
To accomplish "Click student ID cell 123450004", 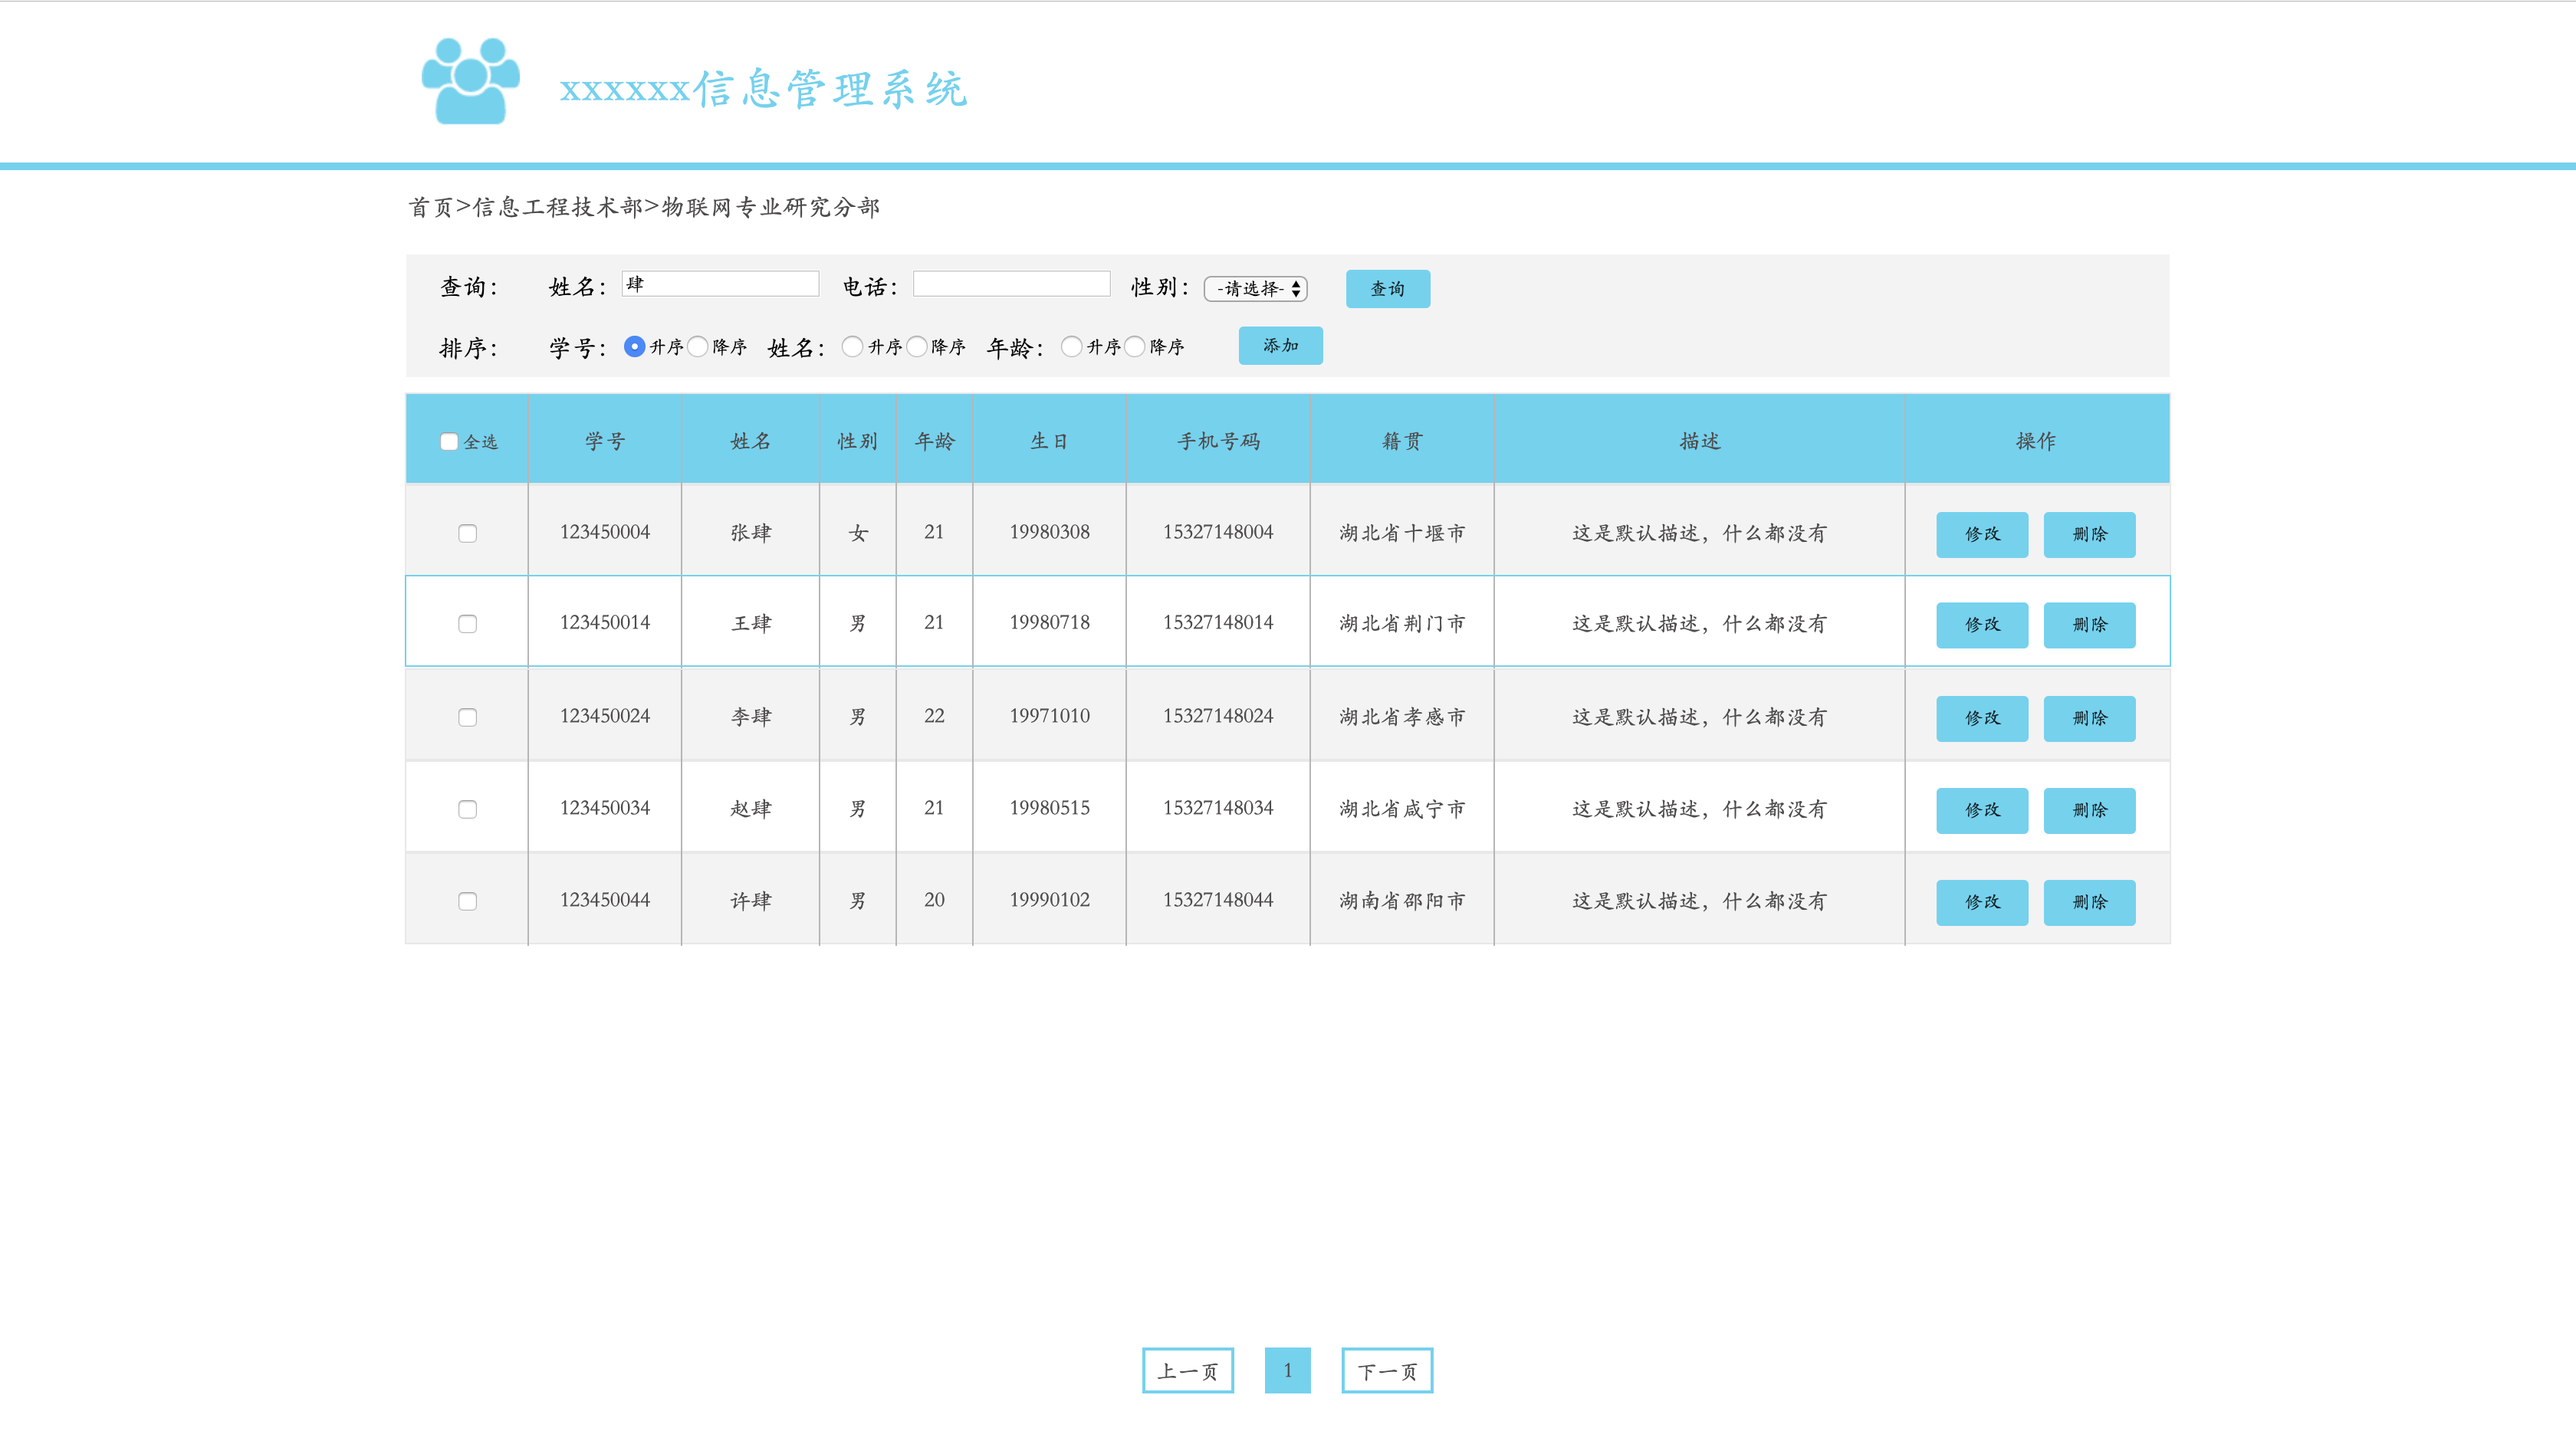I will pyautogui.click(x=605, y=532).
